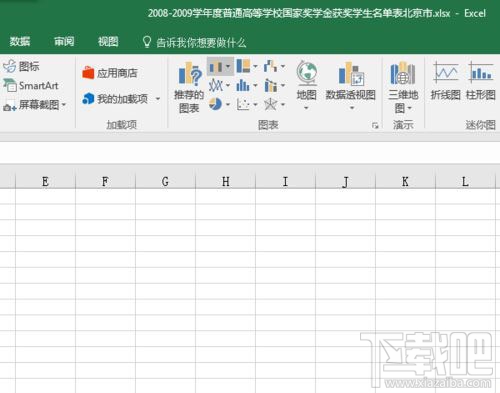Expand the hierarchy chart dropdown arrow
Viewport: 500px width, 393px height.
tap(255, 66)
